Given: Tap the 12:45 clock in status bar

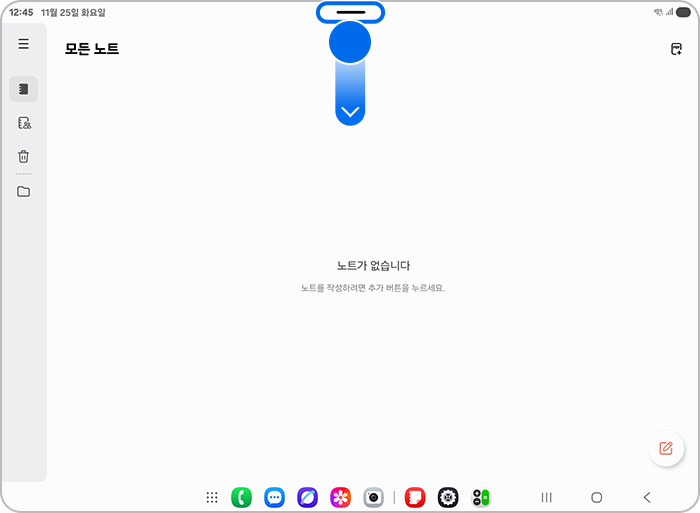Looking at the screenshot, I should pyautogui.click(x=21, y=13).
